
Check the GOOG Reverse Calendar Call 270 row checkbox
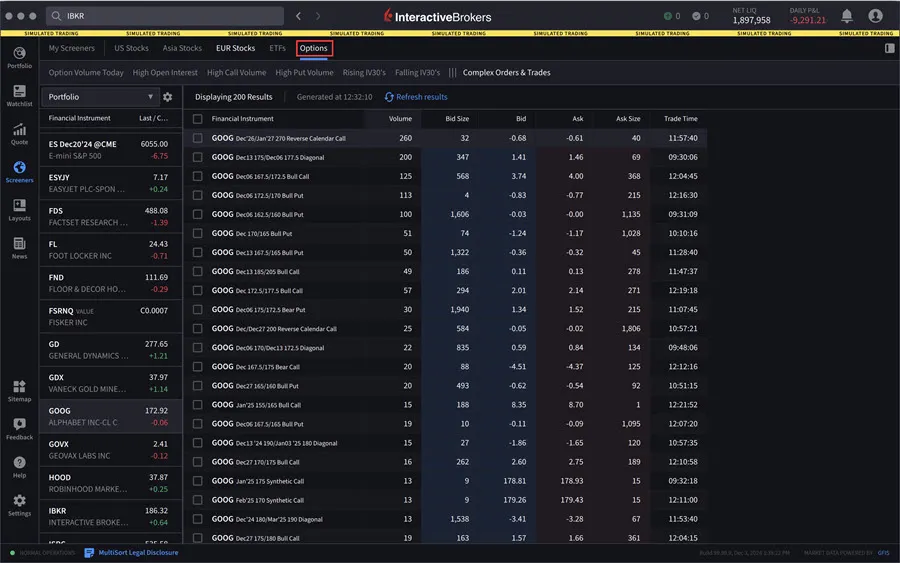tap(197, 138)
